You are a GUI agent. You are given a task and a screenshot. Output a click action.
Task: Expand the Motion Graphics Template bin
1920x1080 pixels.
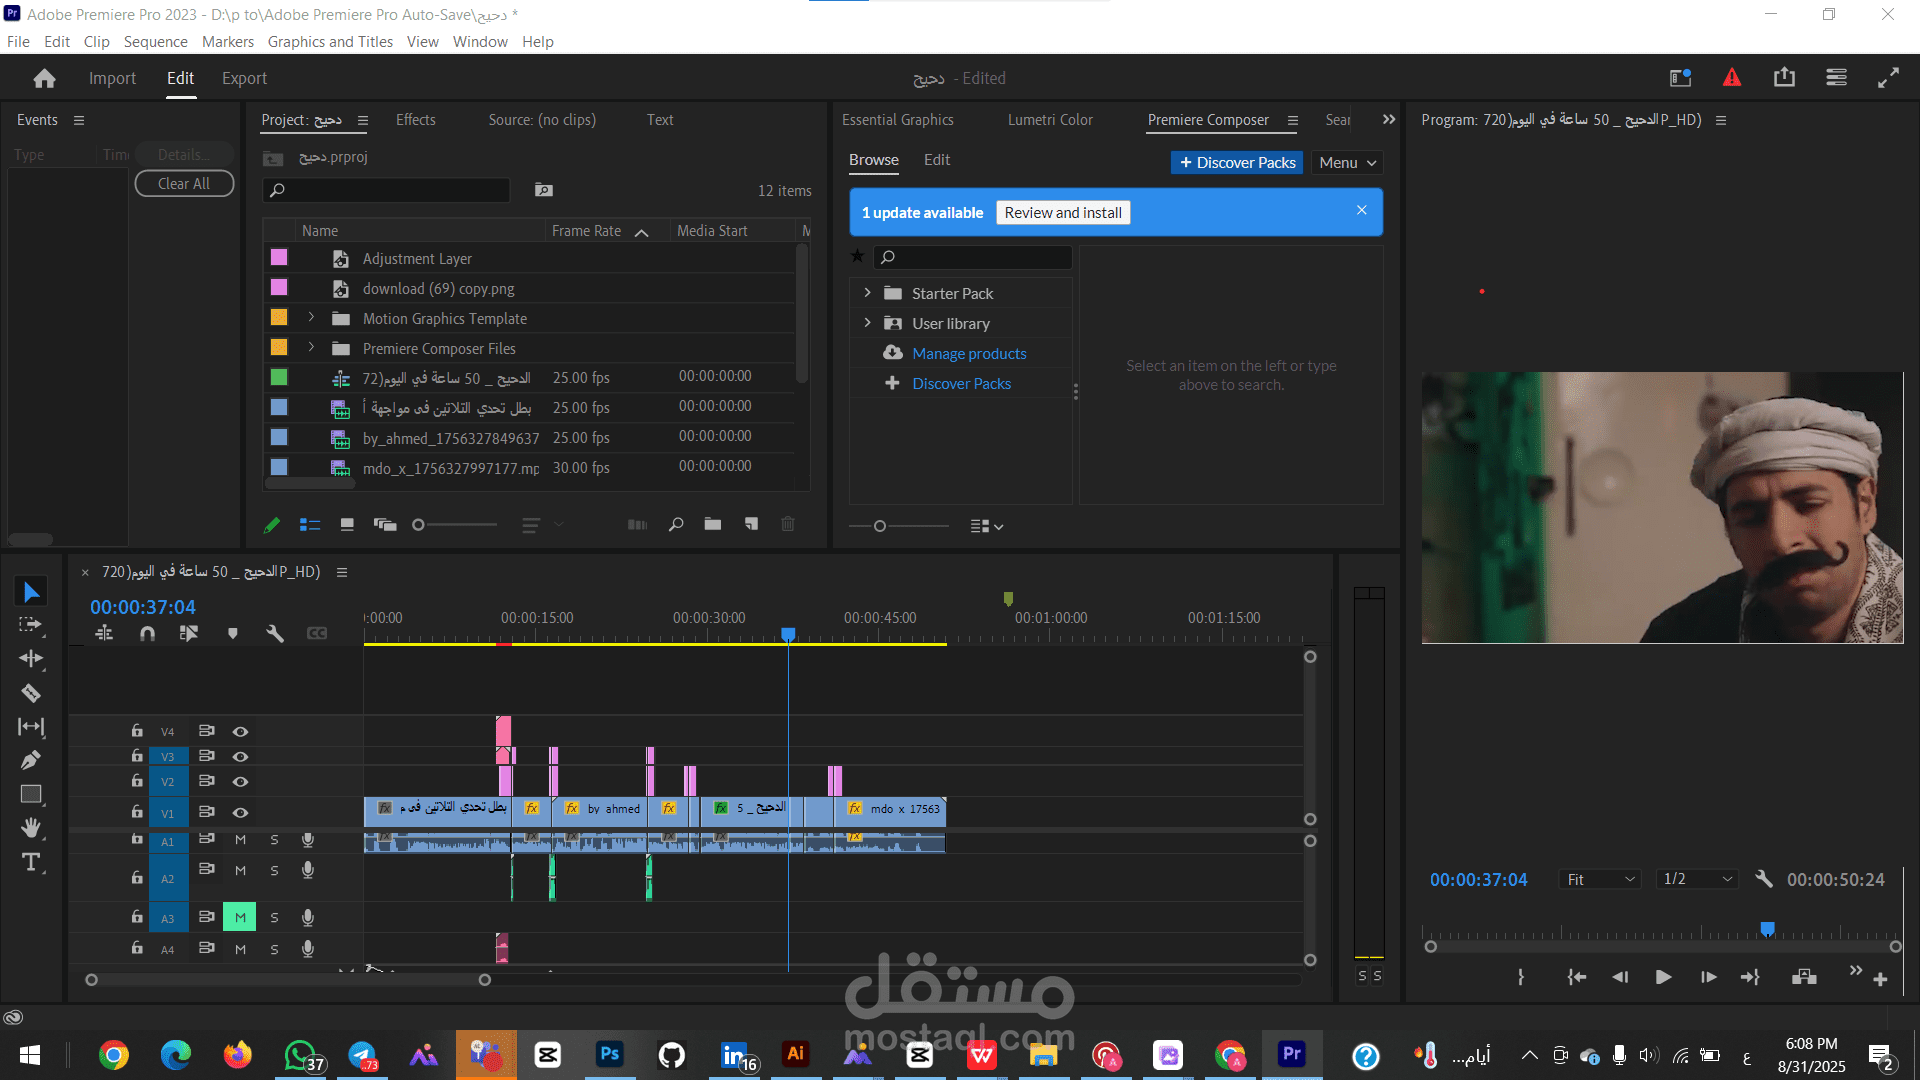[x=311, y=317]
